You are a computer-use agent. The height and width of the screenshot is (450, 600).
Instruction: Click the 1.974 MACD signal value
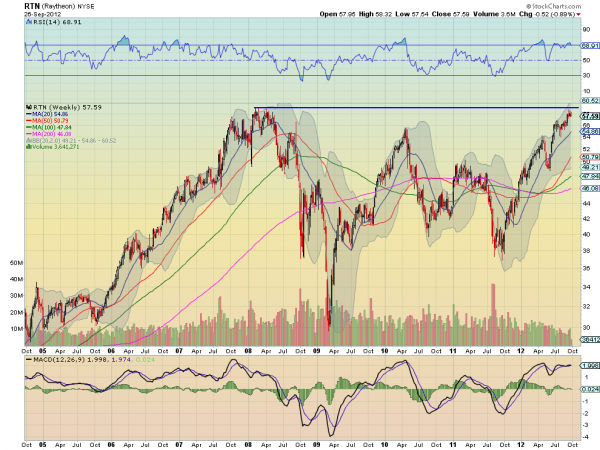(x=122, y=360)
